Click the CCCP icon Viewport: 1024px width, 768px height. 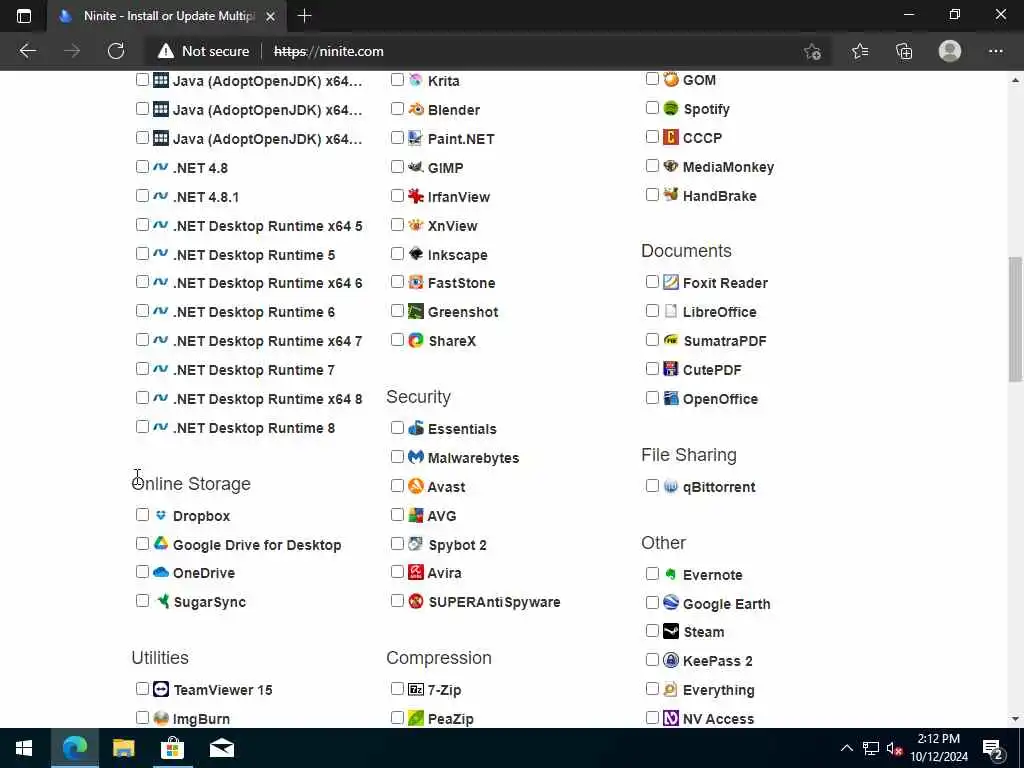671,137
